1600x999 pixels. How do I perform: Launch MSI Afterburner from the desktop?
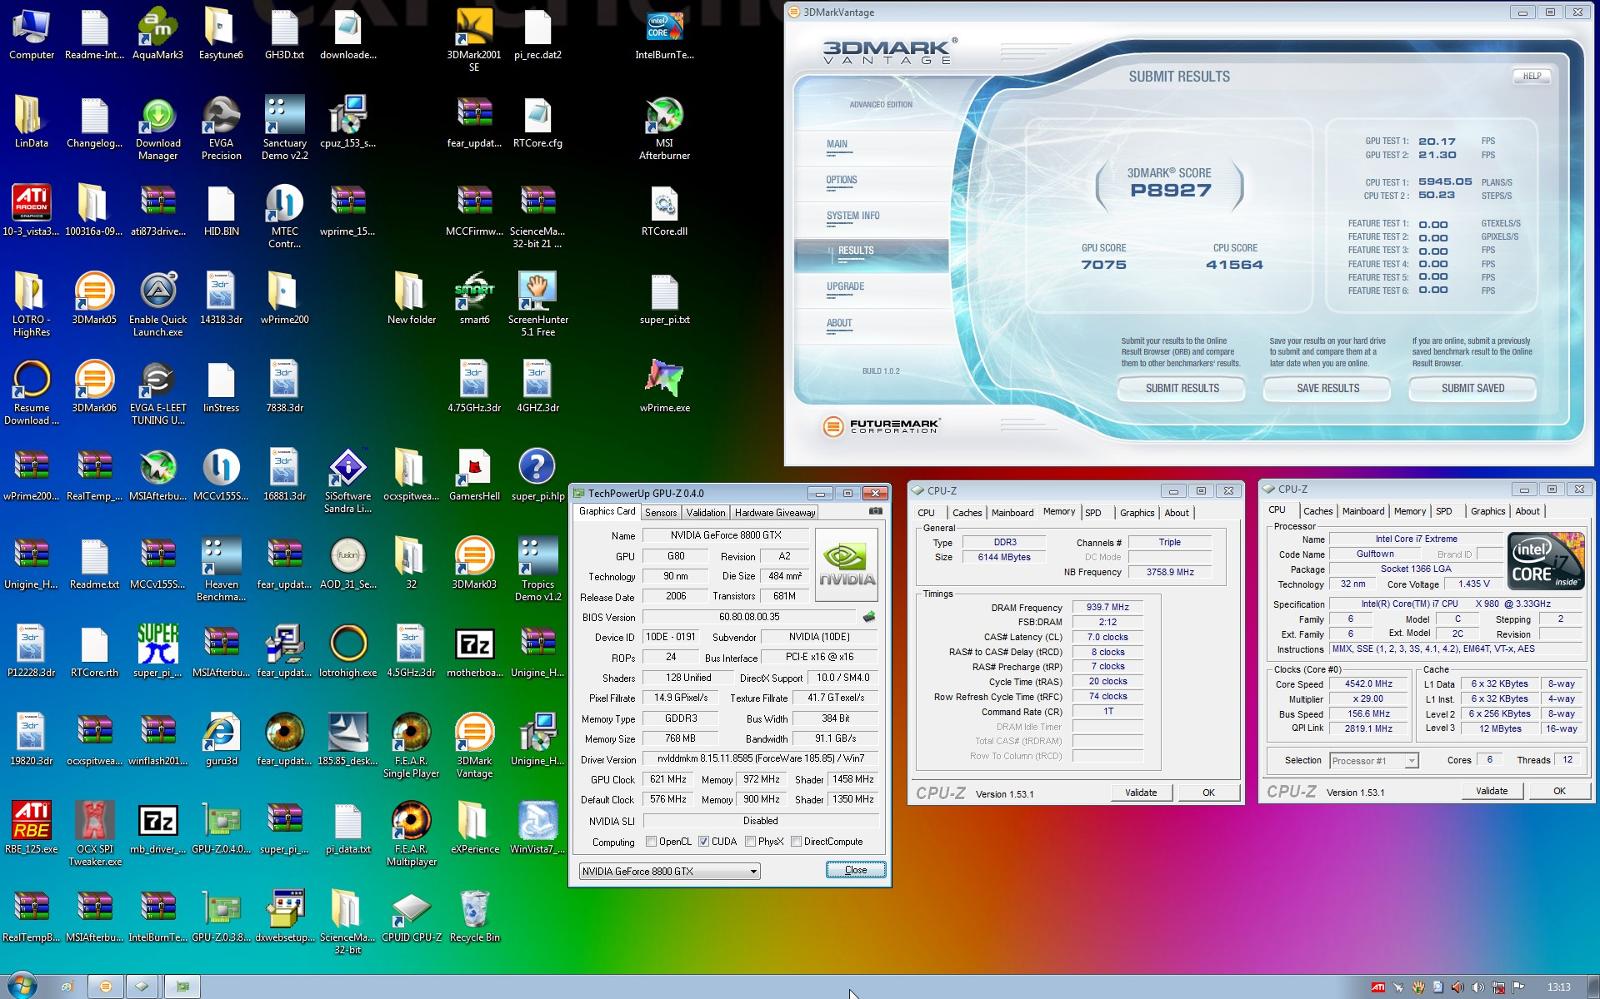pos(664,129)
